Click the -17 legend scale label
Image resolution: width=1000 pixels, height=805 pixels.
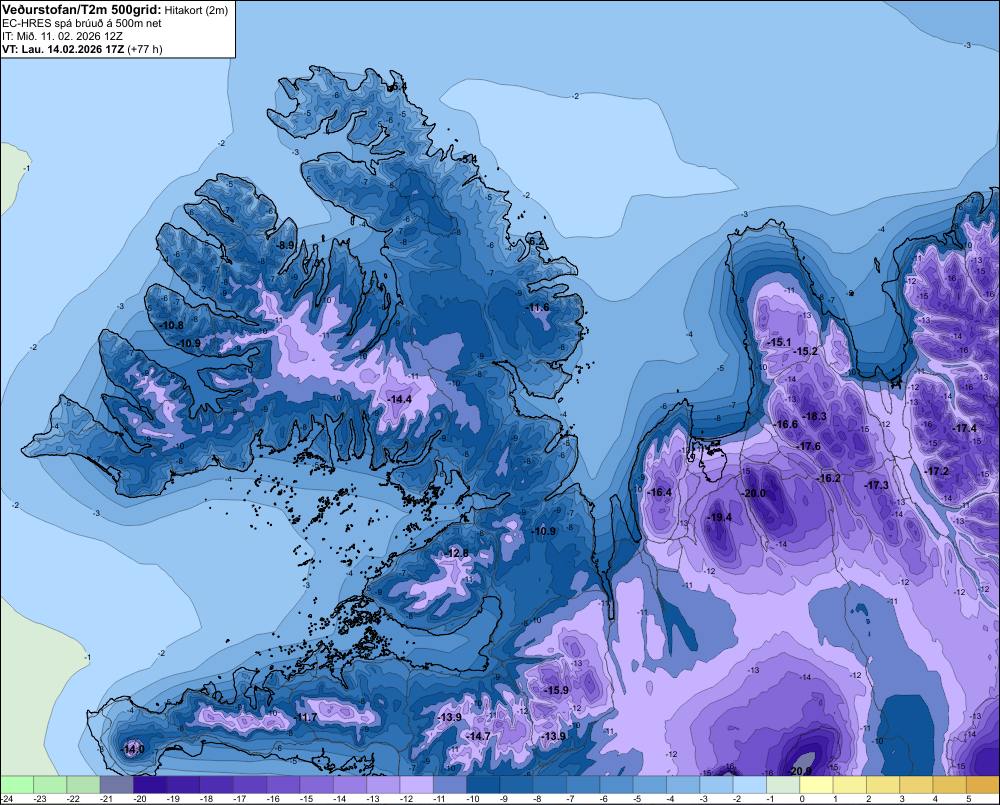click(239, 799)
